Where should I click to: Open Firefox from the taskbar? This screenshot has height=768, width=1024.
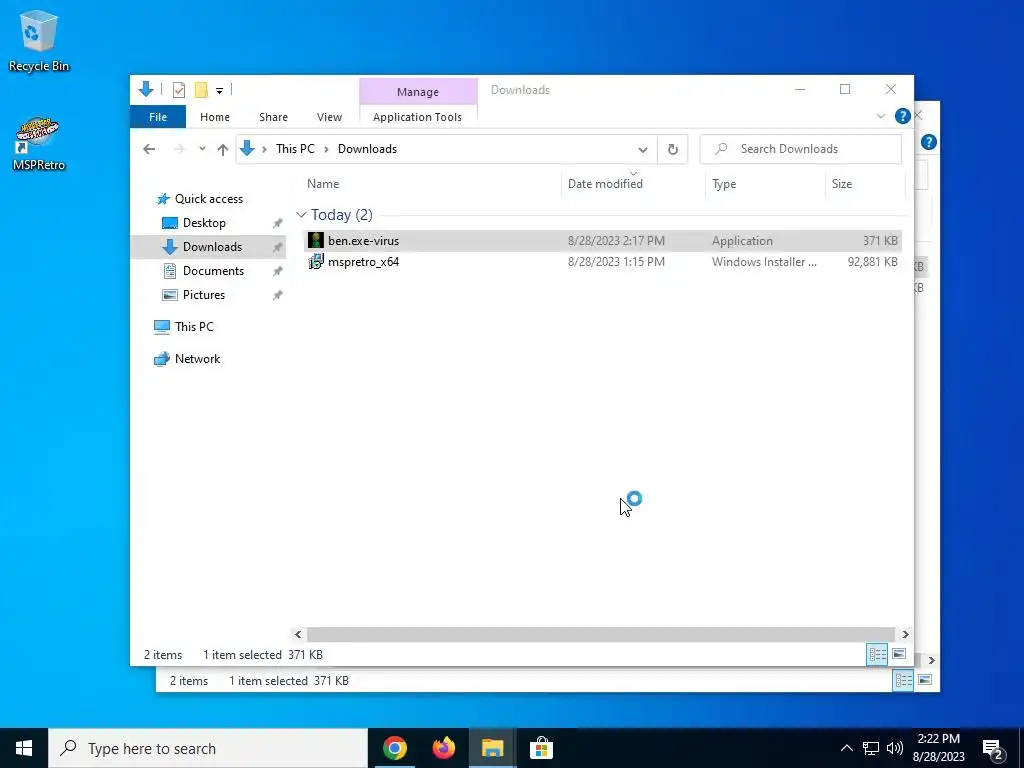443,748
